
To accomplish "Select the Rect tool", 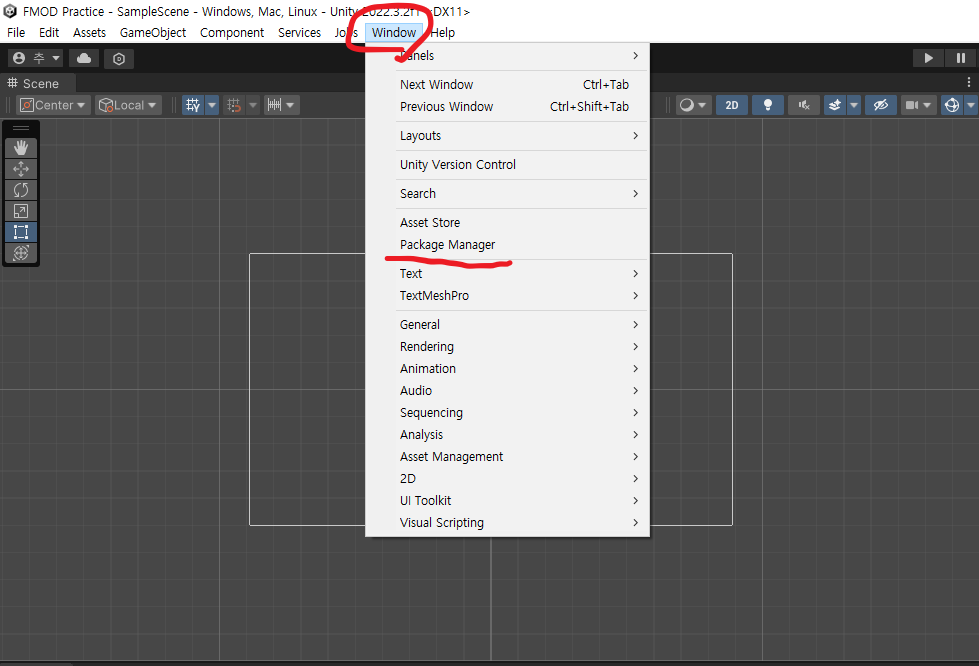I will pyautogui.click(x=21, y=232).
